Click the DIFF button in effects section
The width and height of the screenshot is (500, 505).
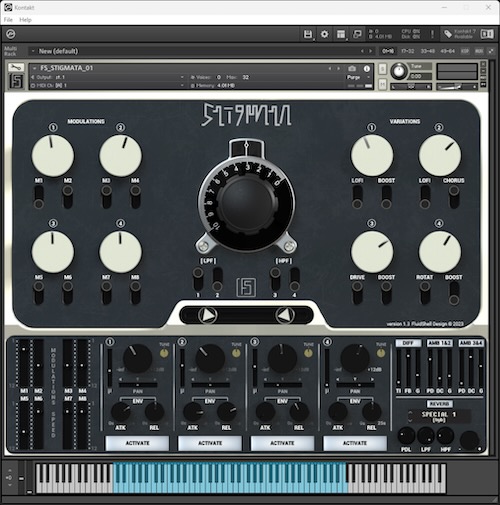point(408,343)
